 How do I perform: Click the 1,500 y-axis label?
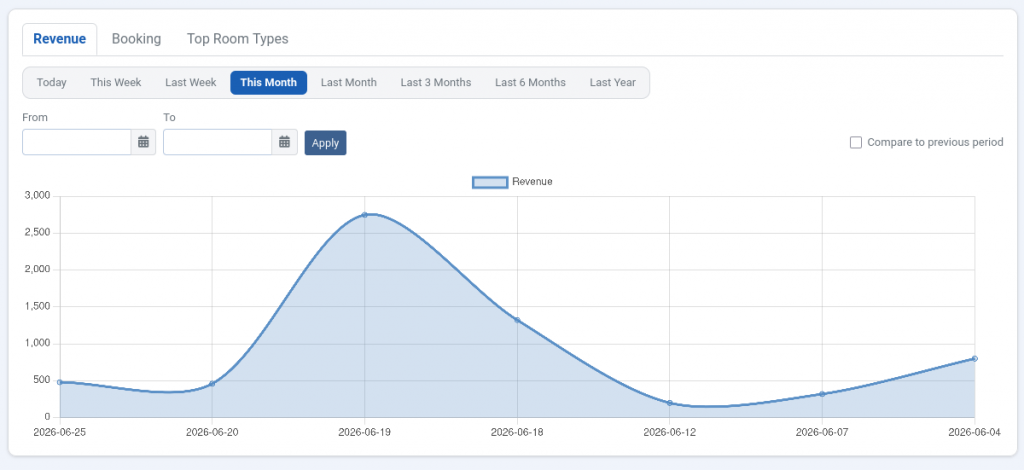pyautogui.click(x=37, y=306)
